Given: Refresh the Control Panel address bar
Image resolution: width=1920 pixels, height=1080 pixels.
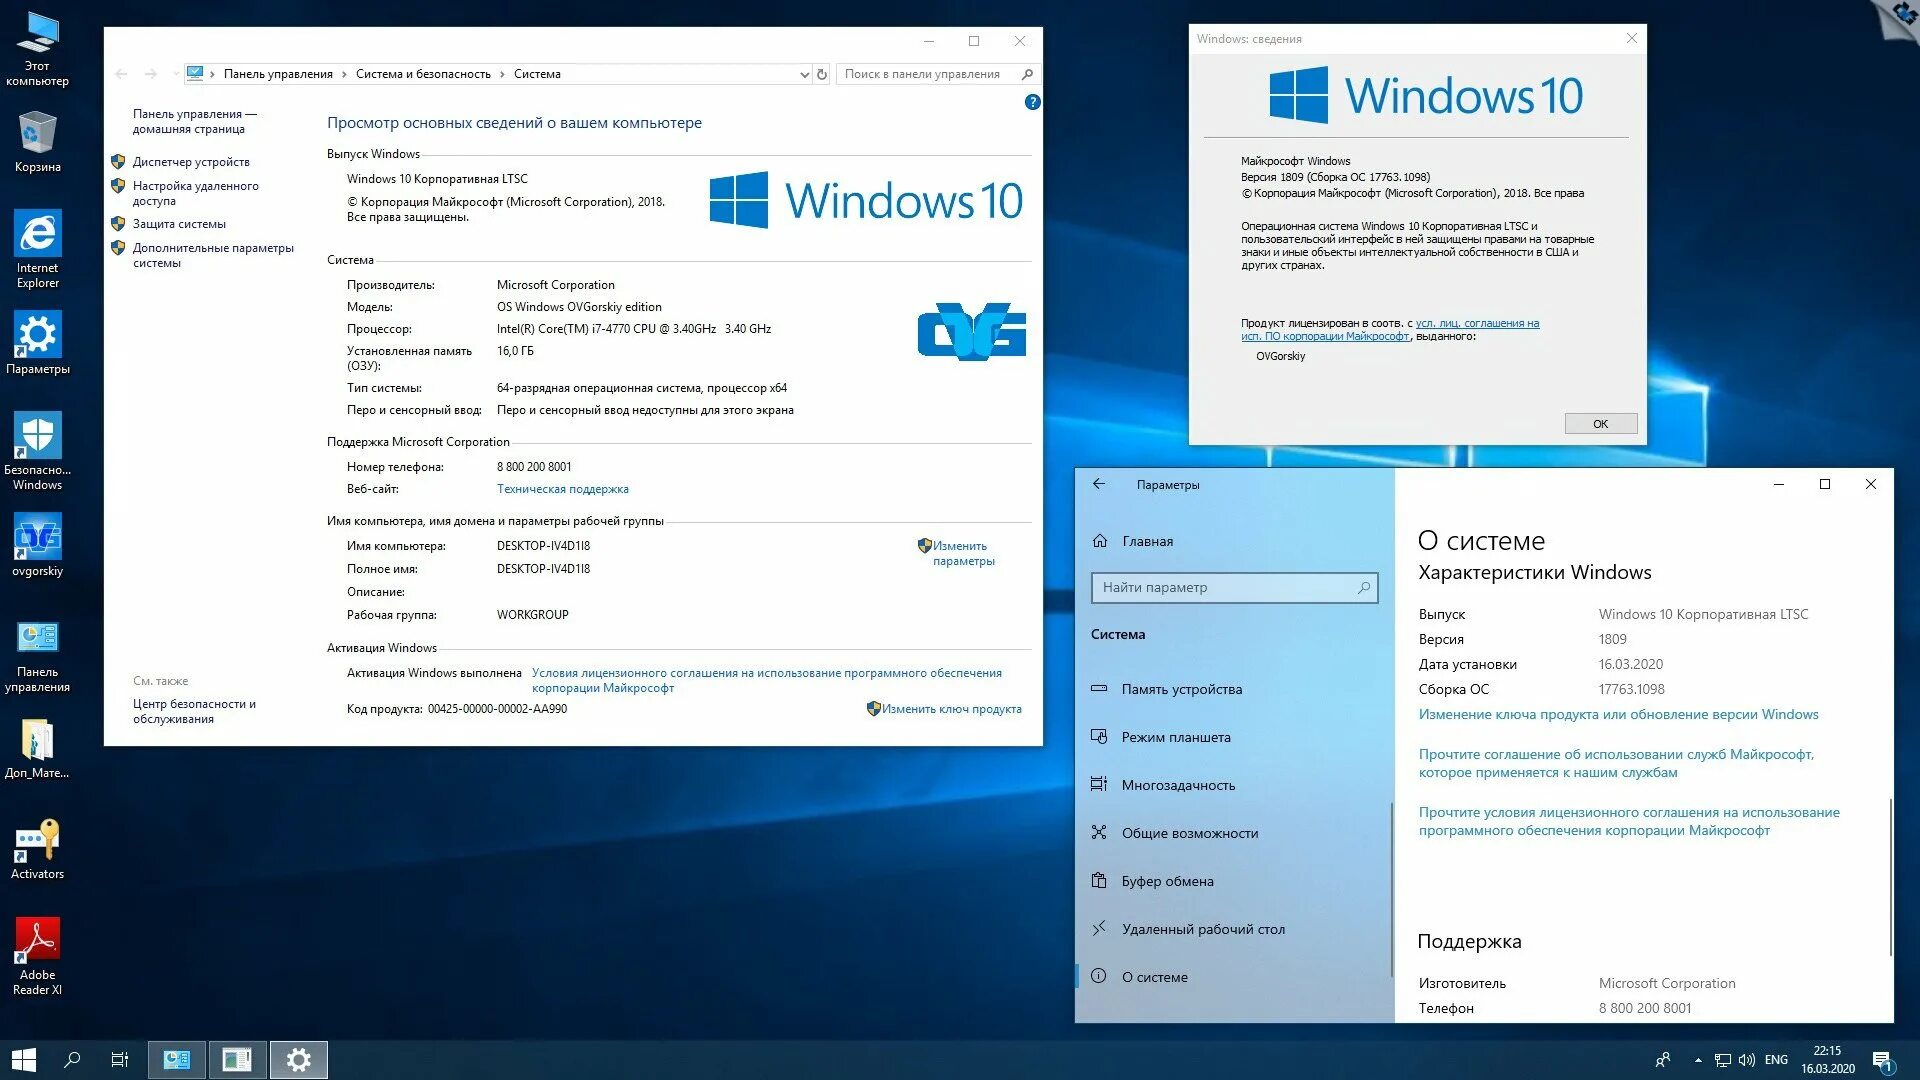Looking at the screenshot, I should click(822, 74).
